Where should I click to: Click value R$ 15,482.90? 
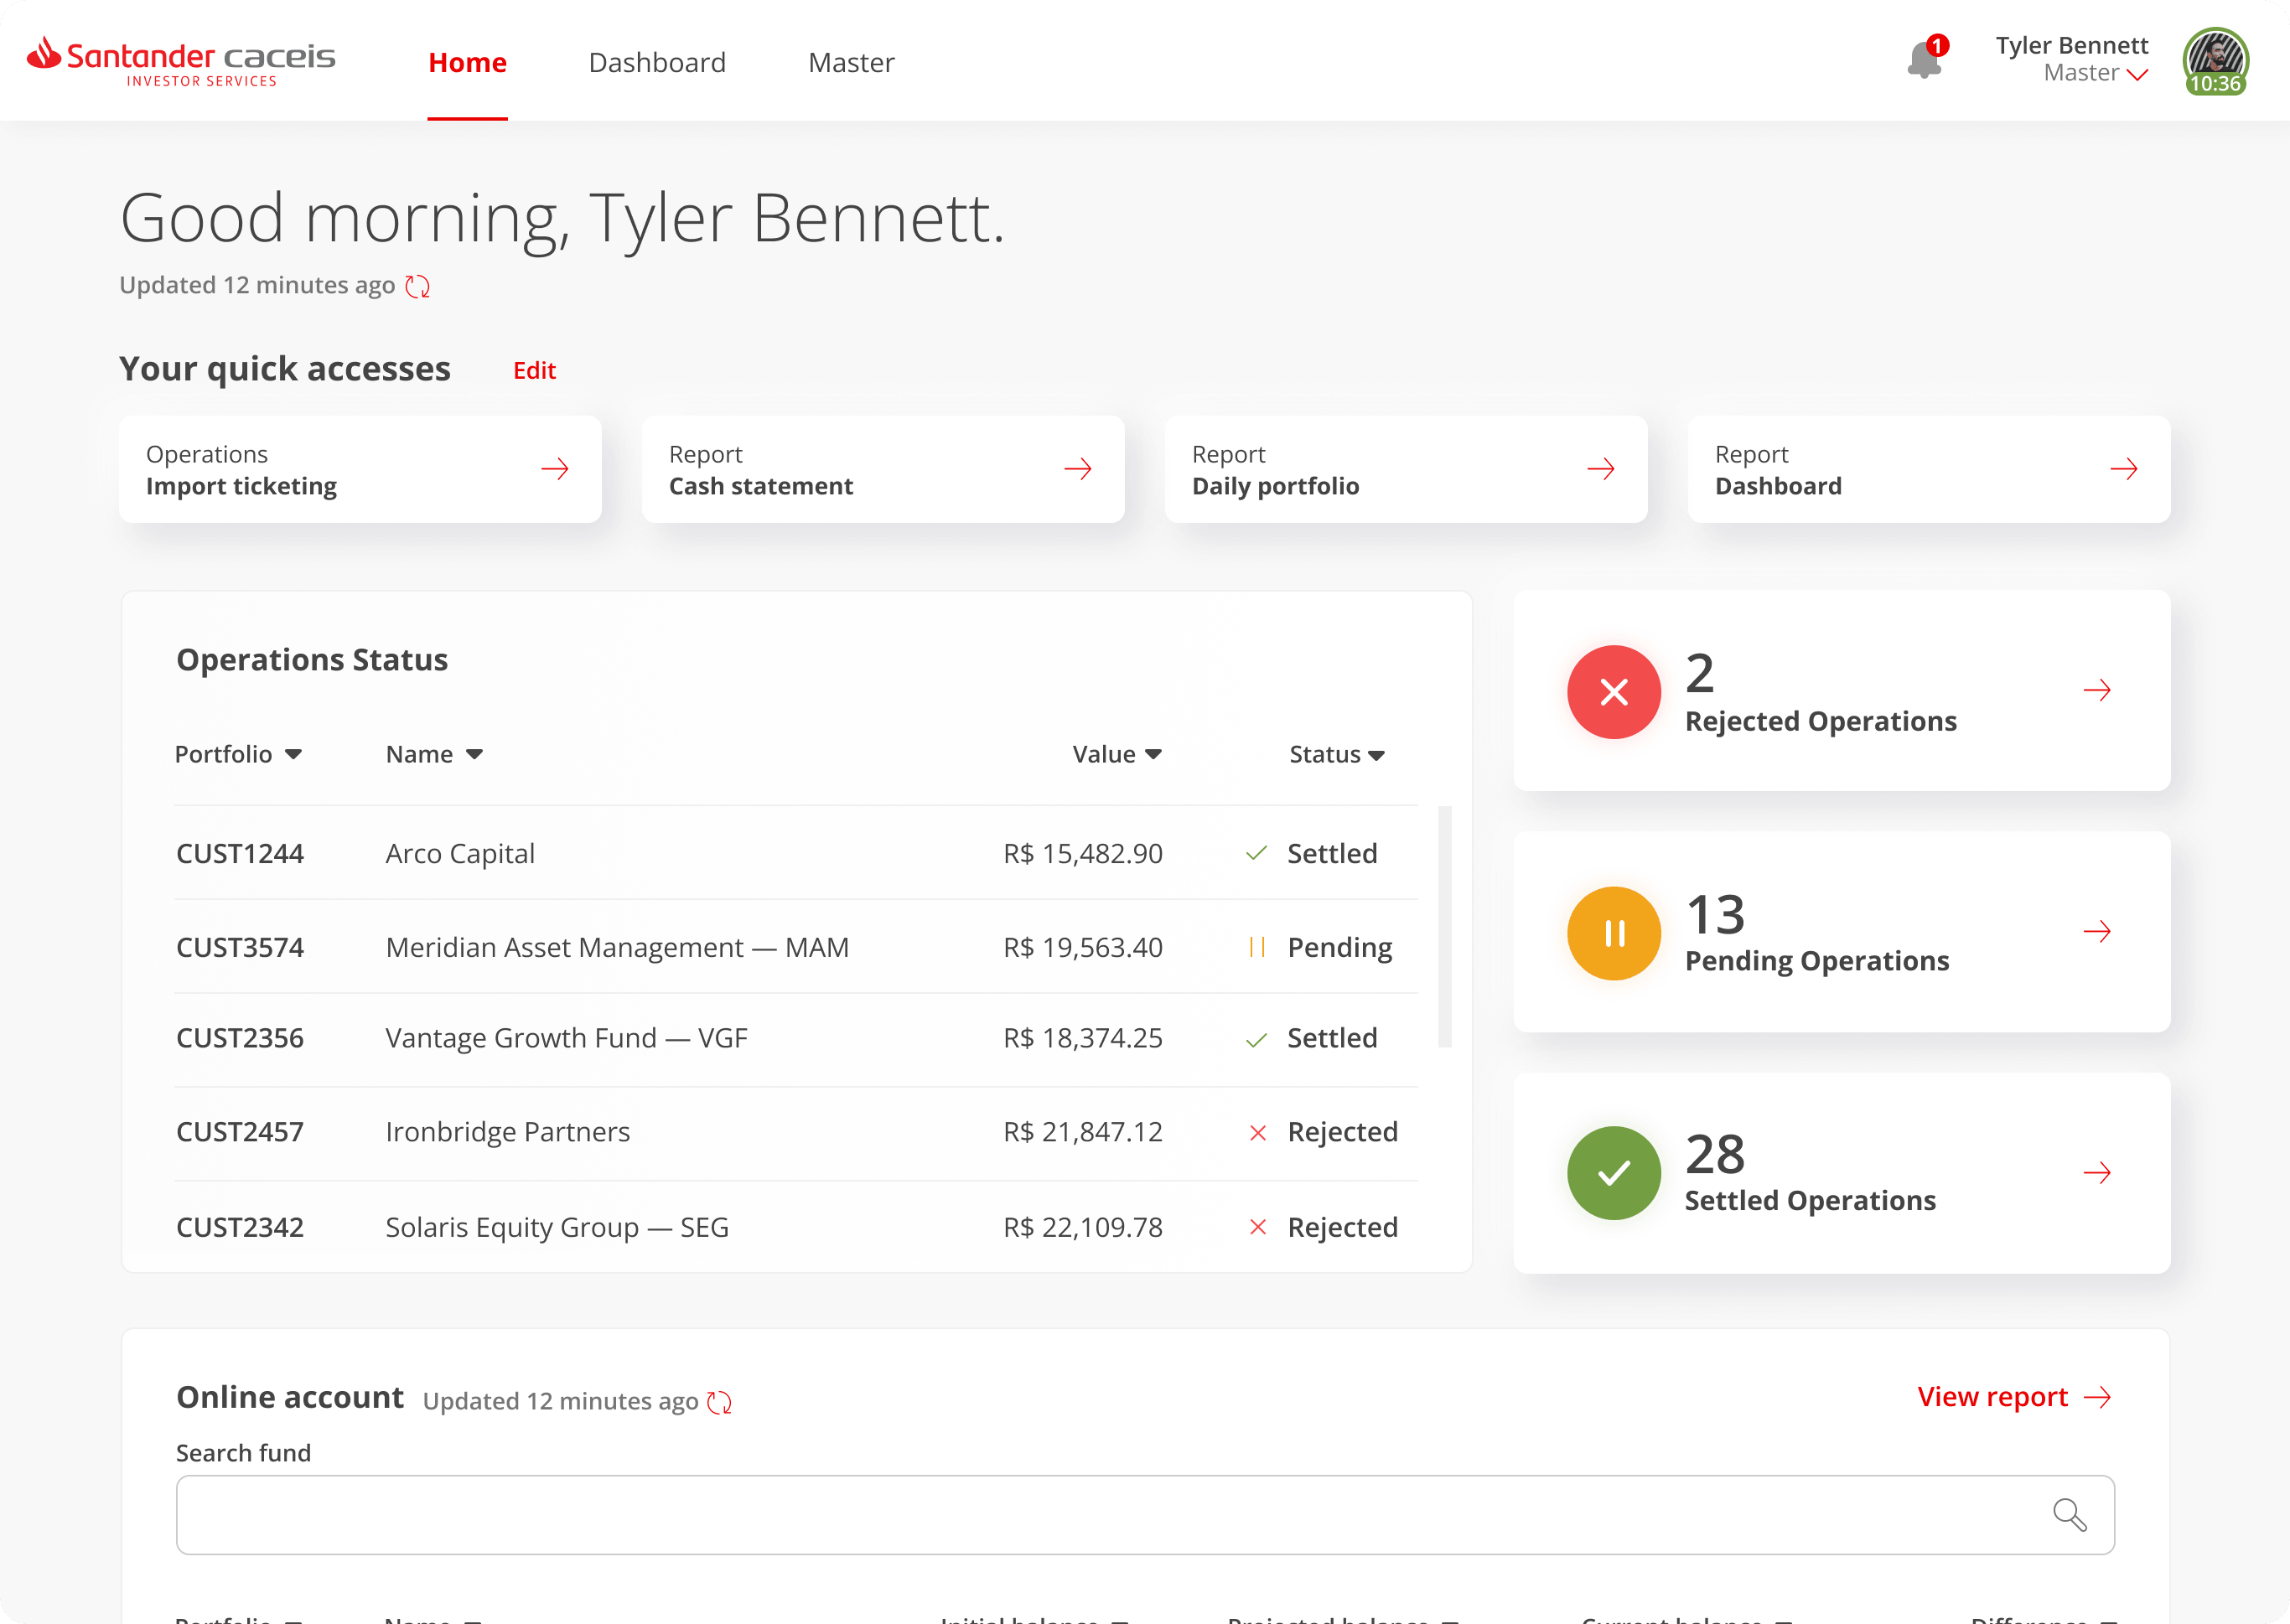point(1083,853)
